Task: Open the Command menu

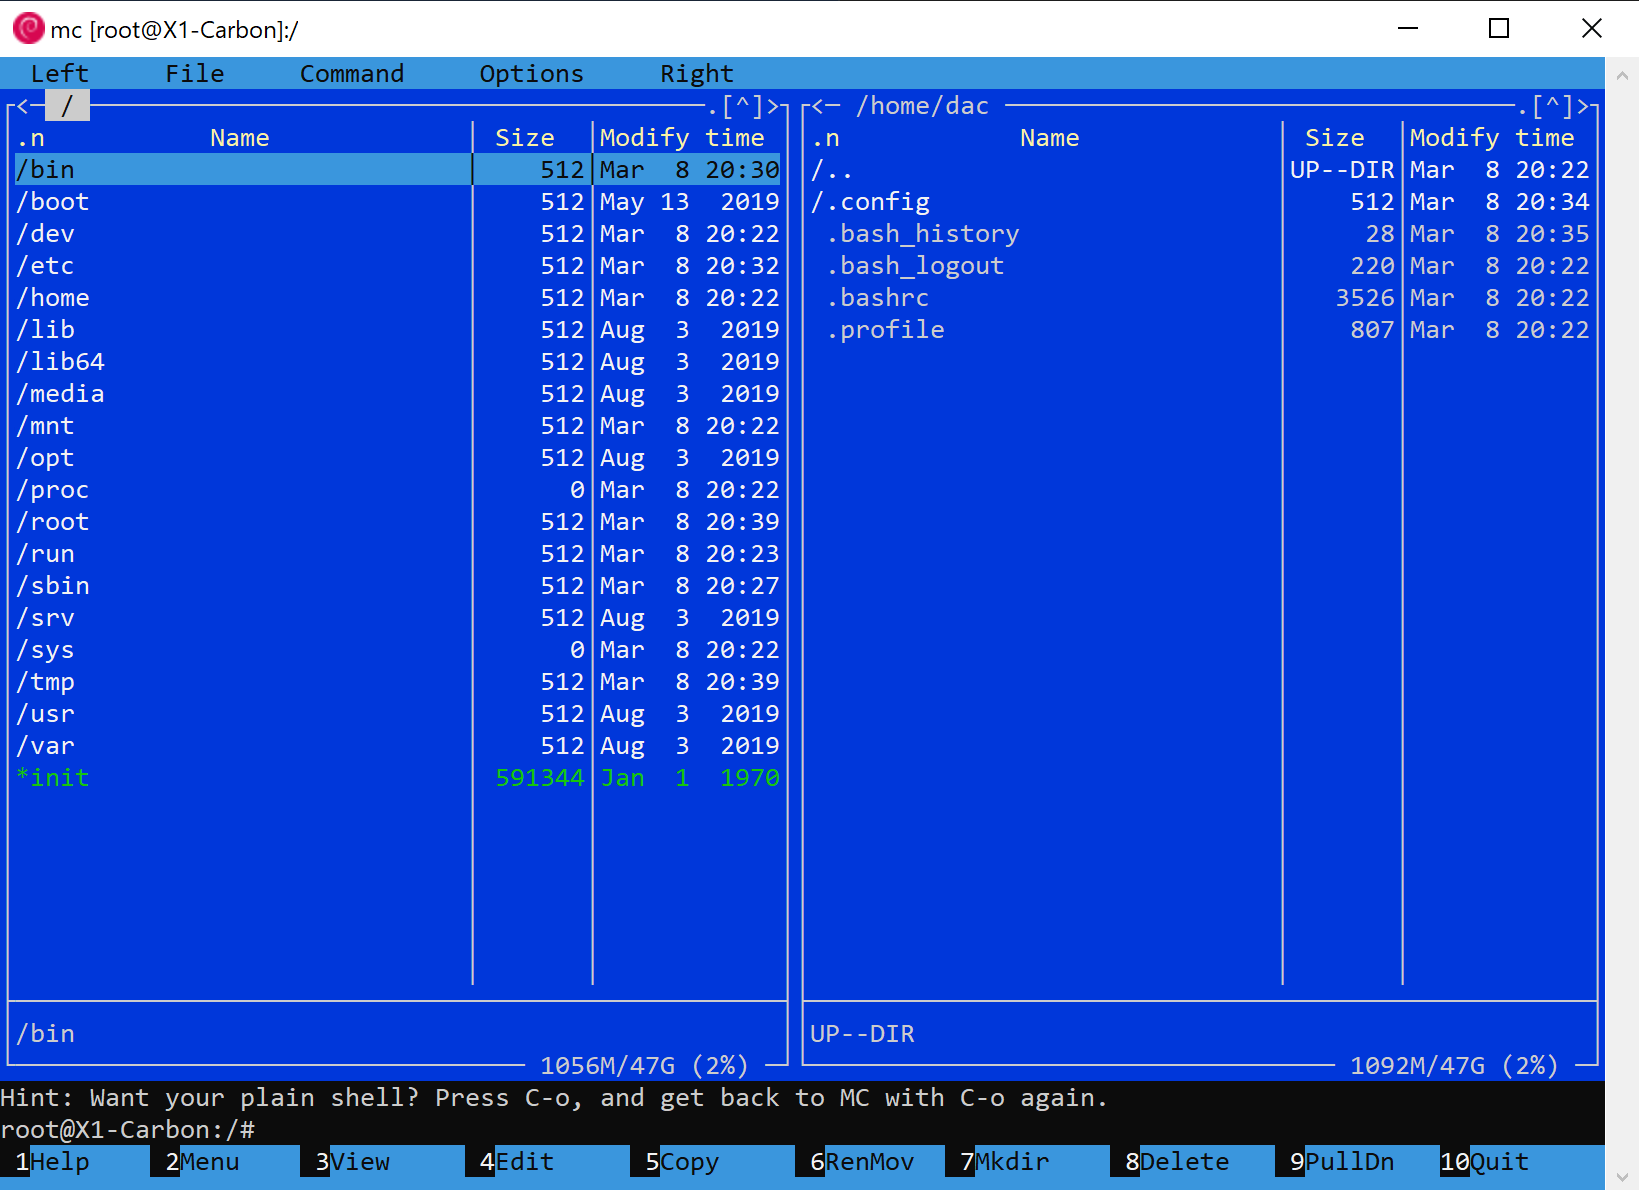Action: (x=351, y=74)
